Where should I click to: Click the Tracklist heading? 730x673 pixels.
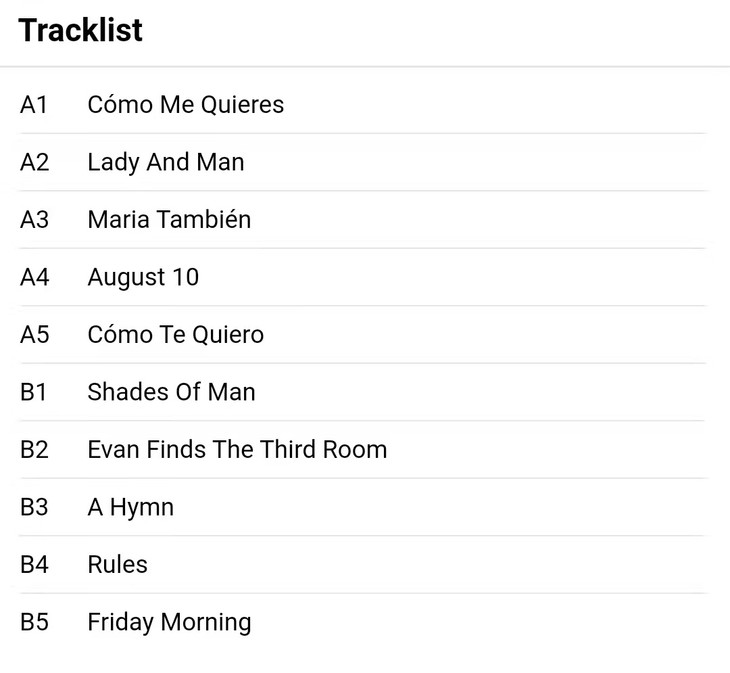point(80,30)
